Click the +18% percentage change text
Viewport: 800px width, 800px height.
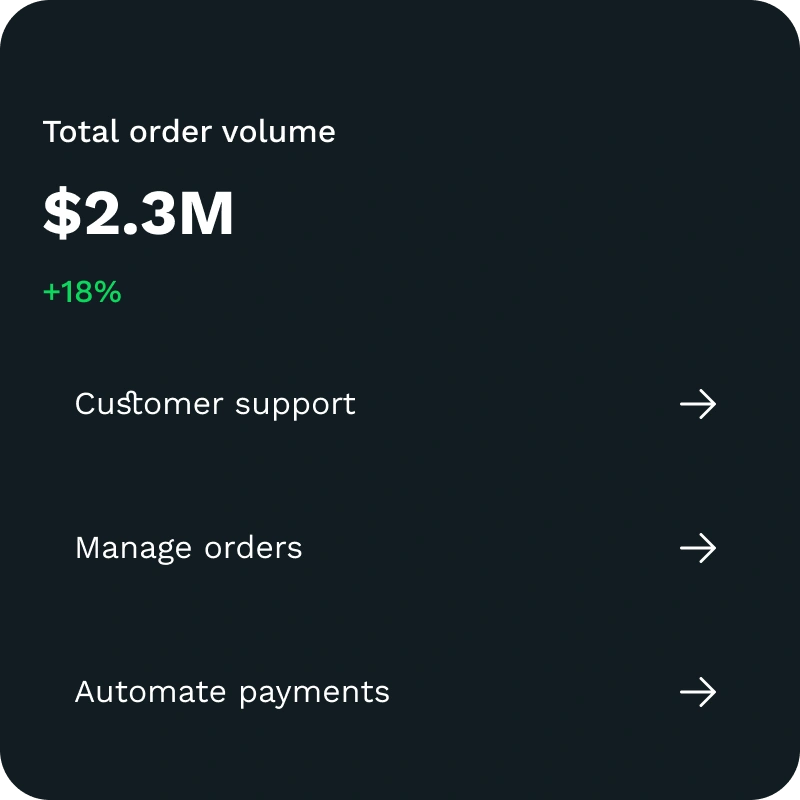point(82,292)
